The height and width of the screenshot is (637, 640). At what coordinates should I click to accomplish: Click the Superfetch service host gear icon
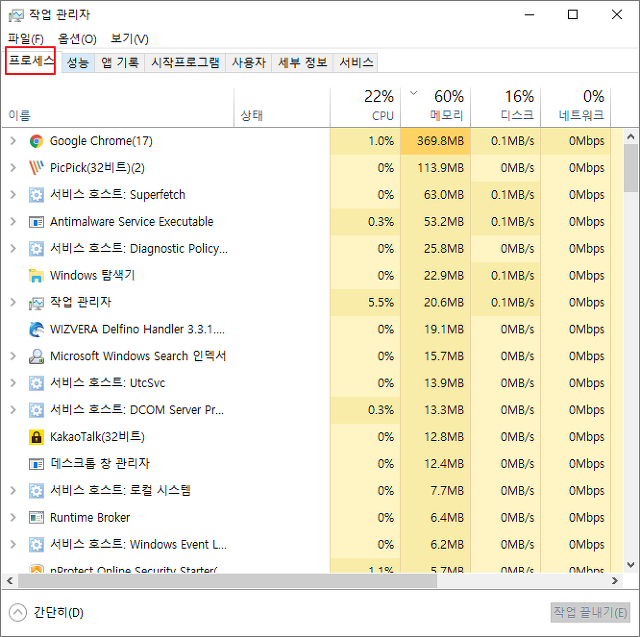(x=36, y=195)
